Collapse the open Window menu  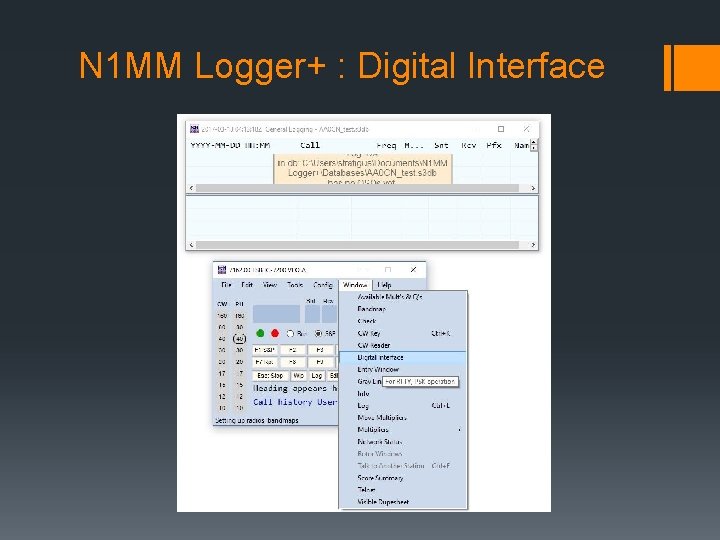(x=355, y=285)
